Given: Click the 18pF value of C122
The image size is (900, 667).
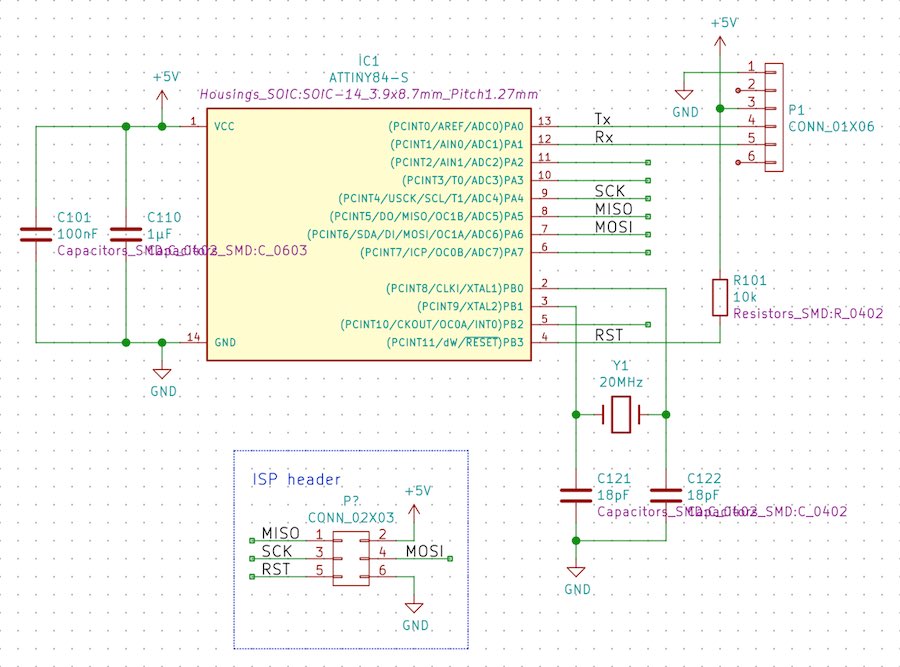Looking at the screenshot, I should click(x=704, y=495).
